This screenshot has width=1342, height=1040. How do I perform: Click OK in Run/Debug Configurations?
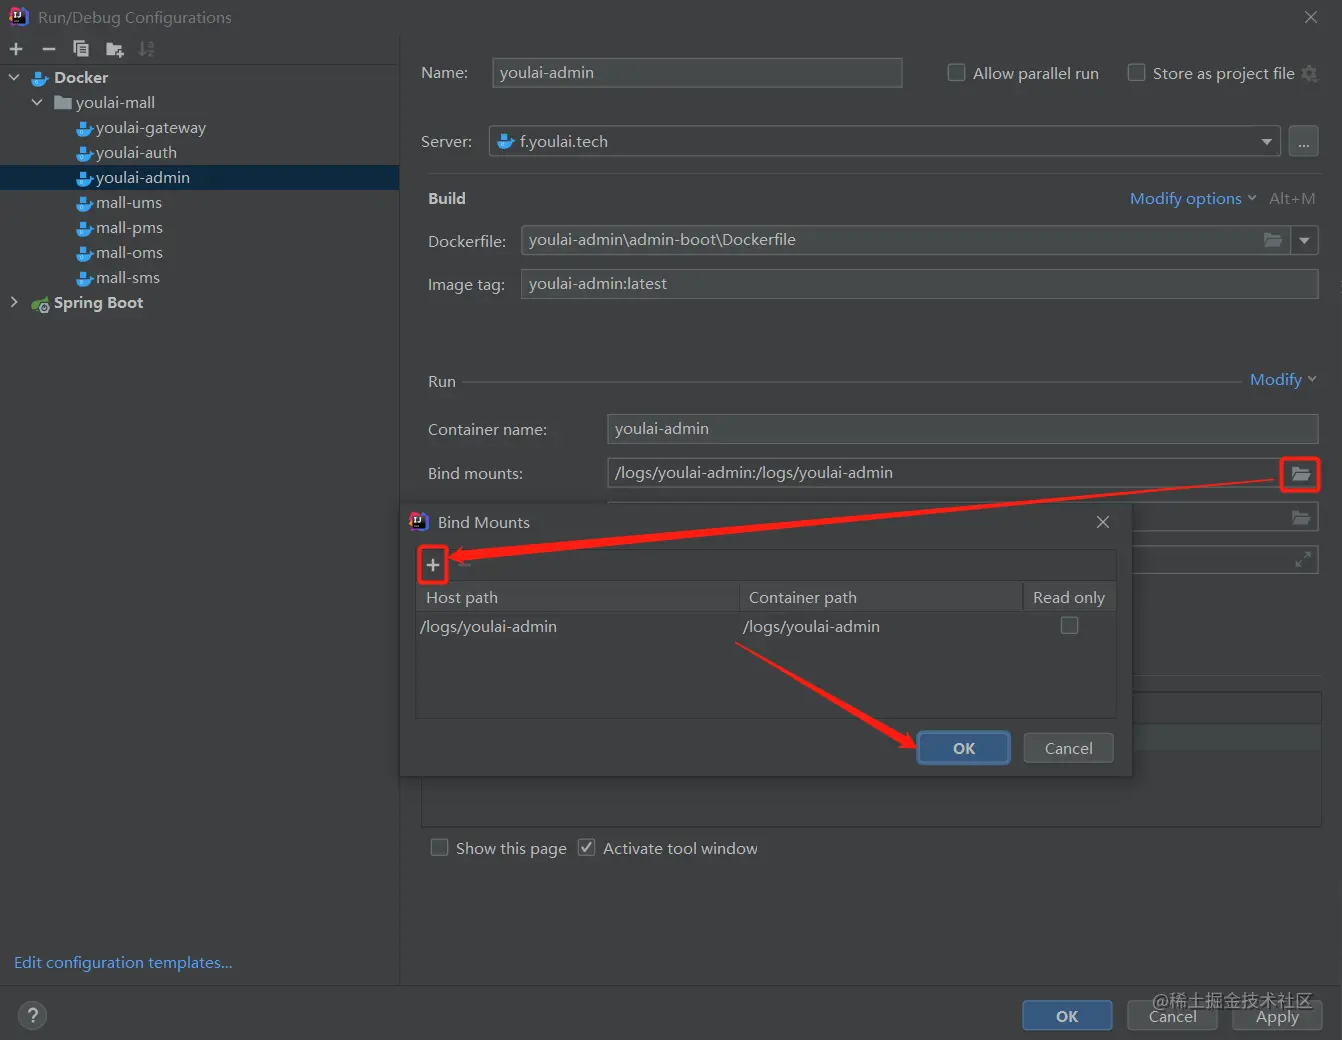(1067, 1016)
